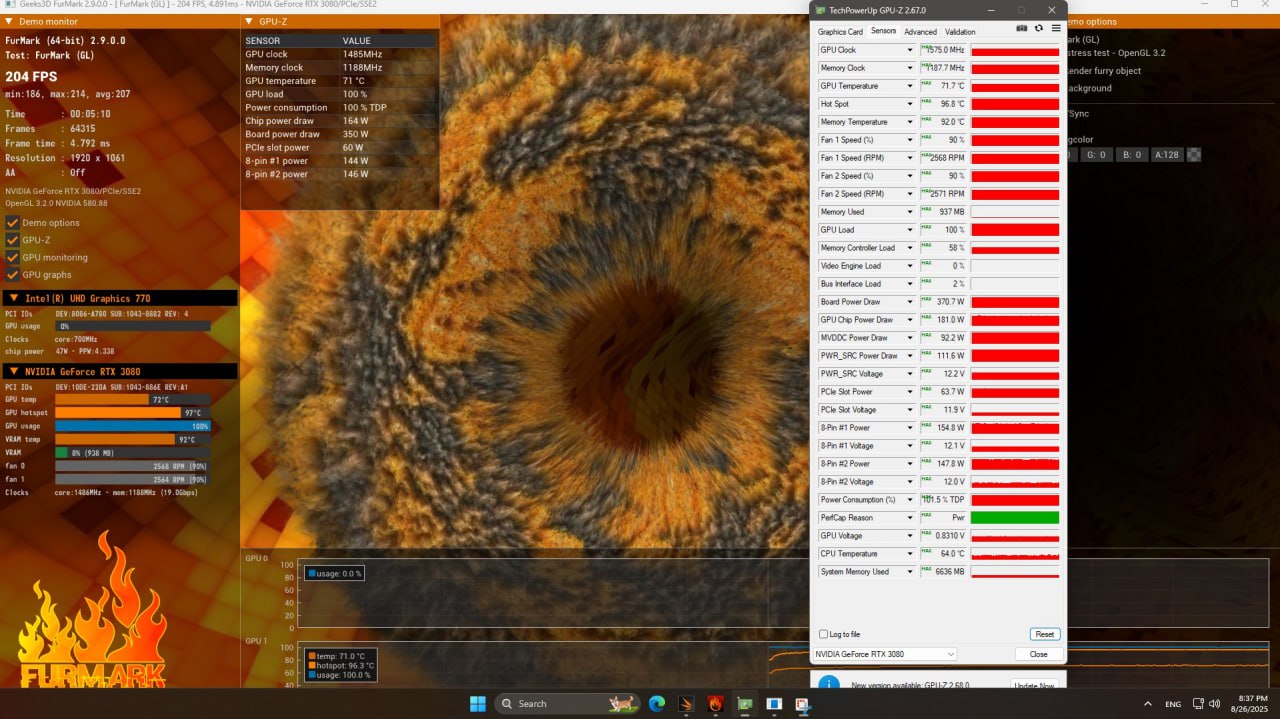The height and width of the screenshot is (719, 1280).
Task: Open the GPU-Z hamburger menu
Action: [1055, 28]
